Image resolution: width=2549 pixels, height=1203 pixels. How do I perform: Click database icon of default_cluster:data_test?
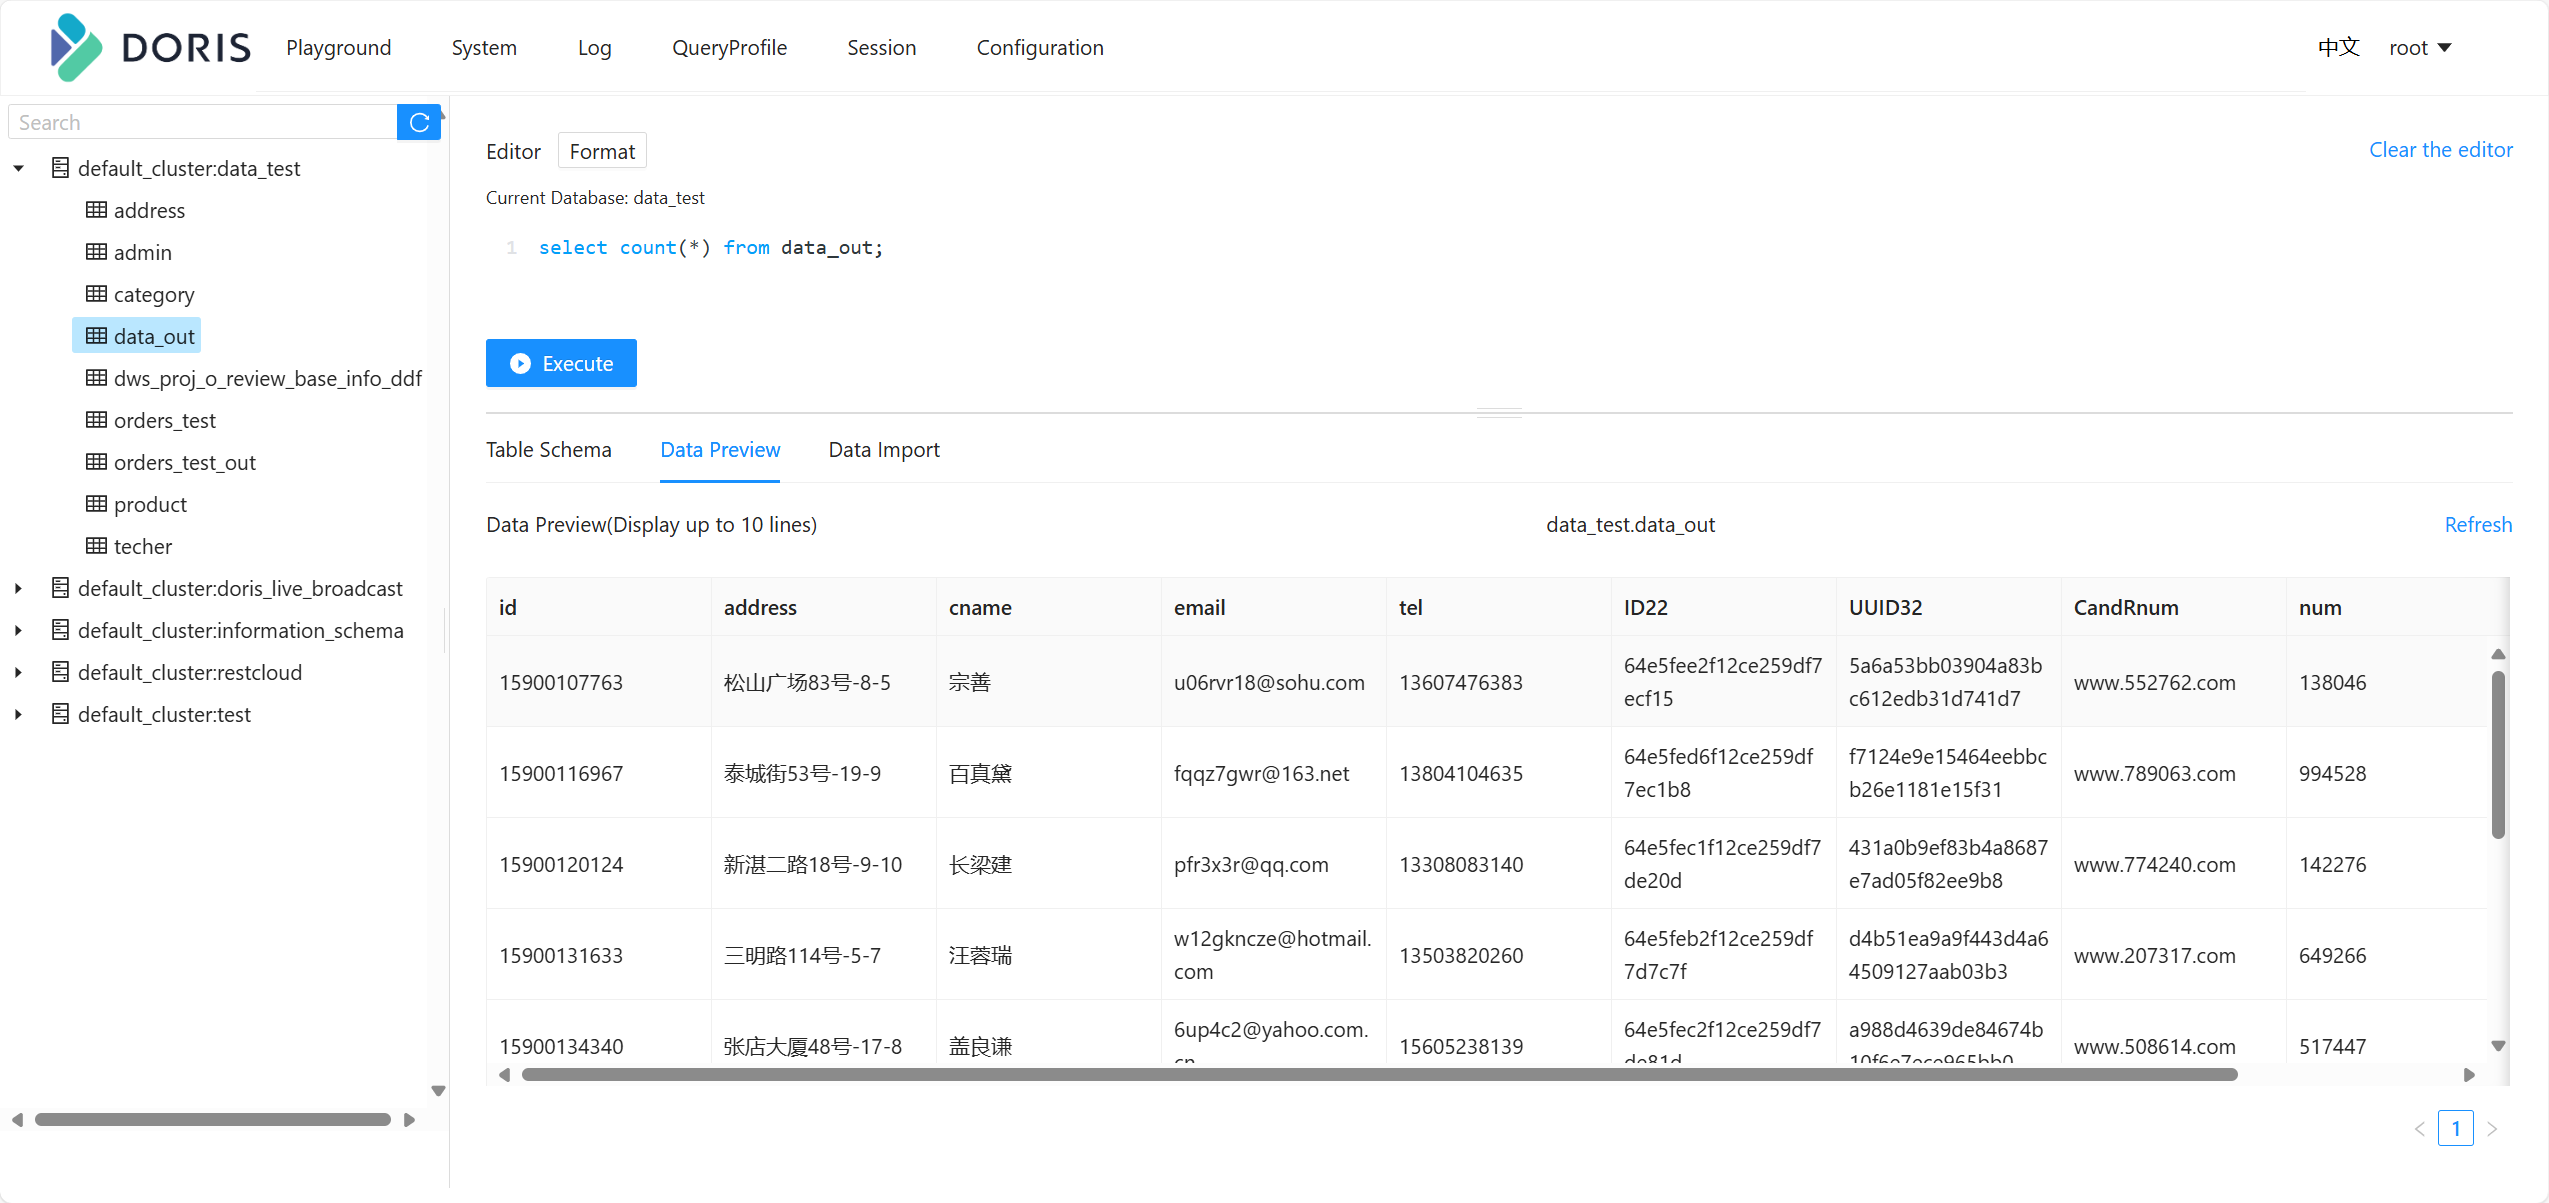point(60,168)
